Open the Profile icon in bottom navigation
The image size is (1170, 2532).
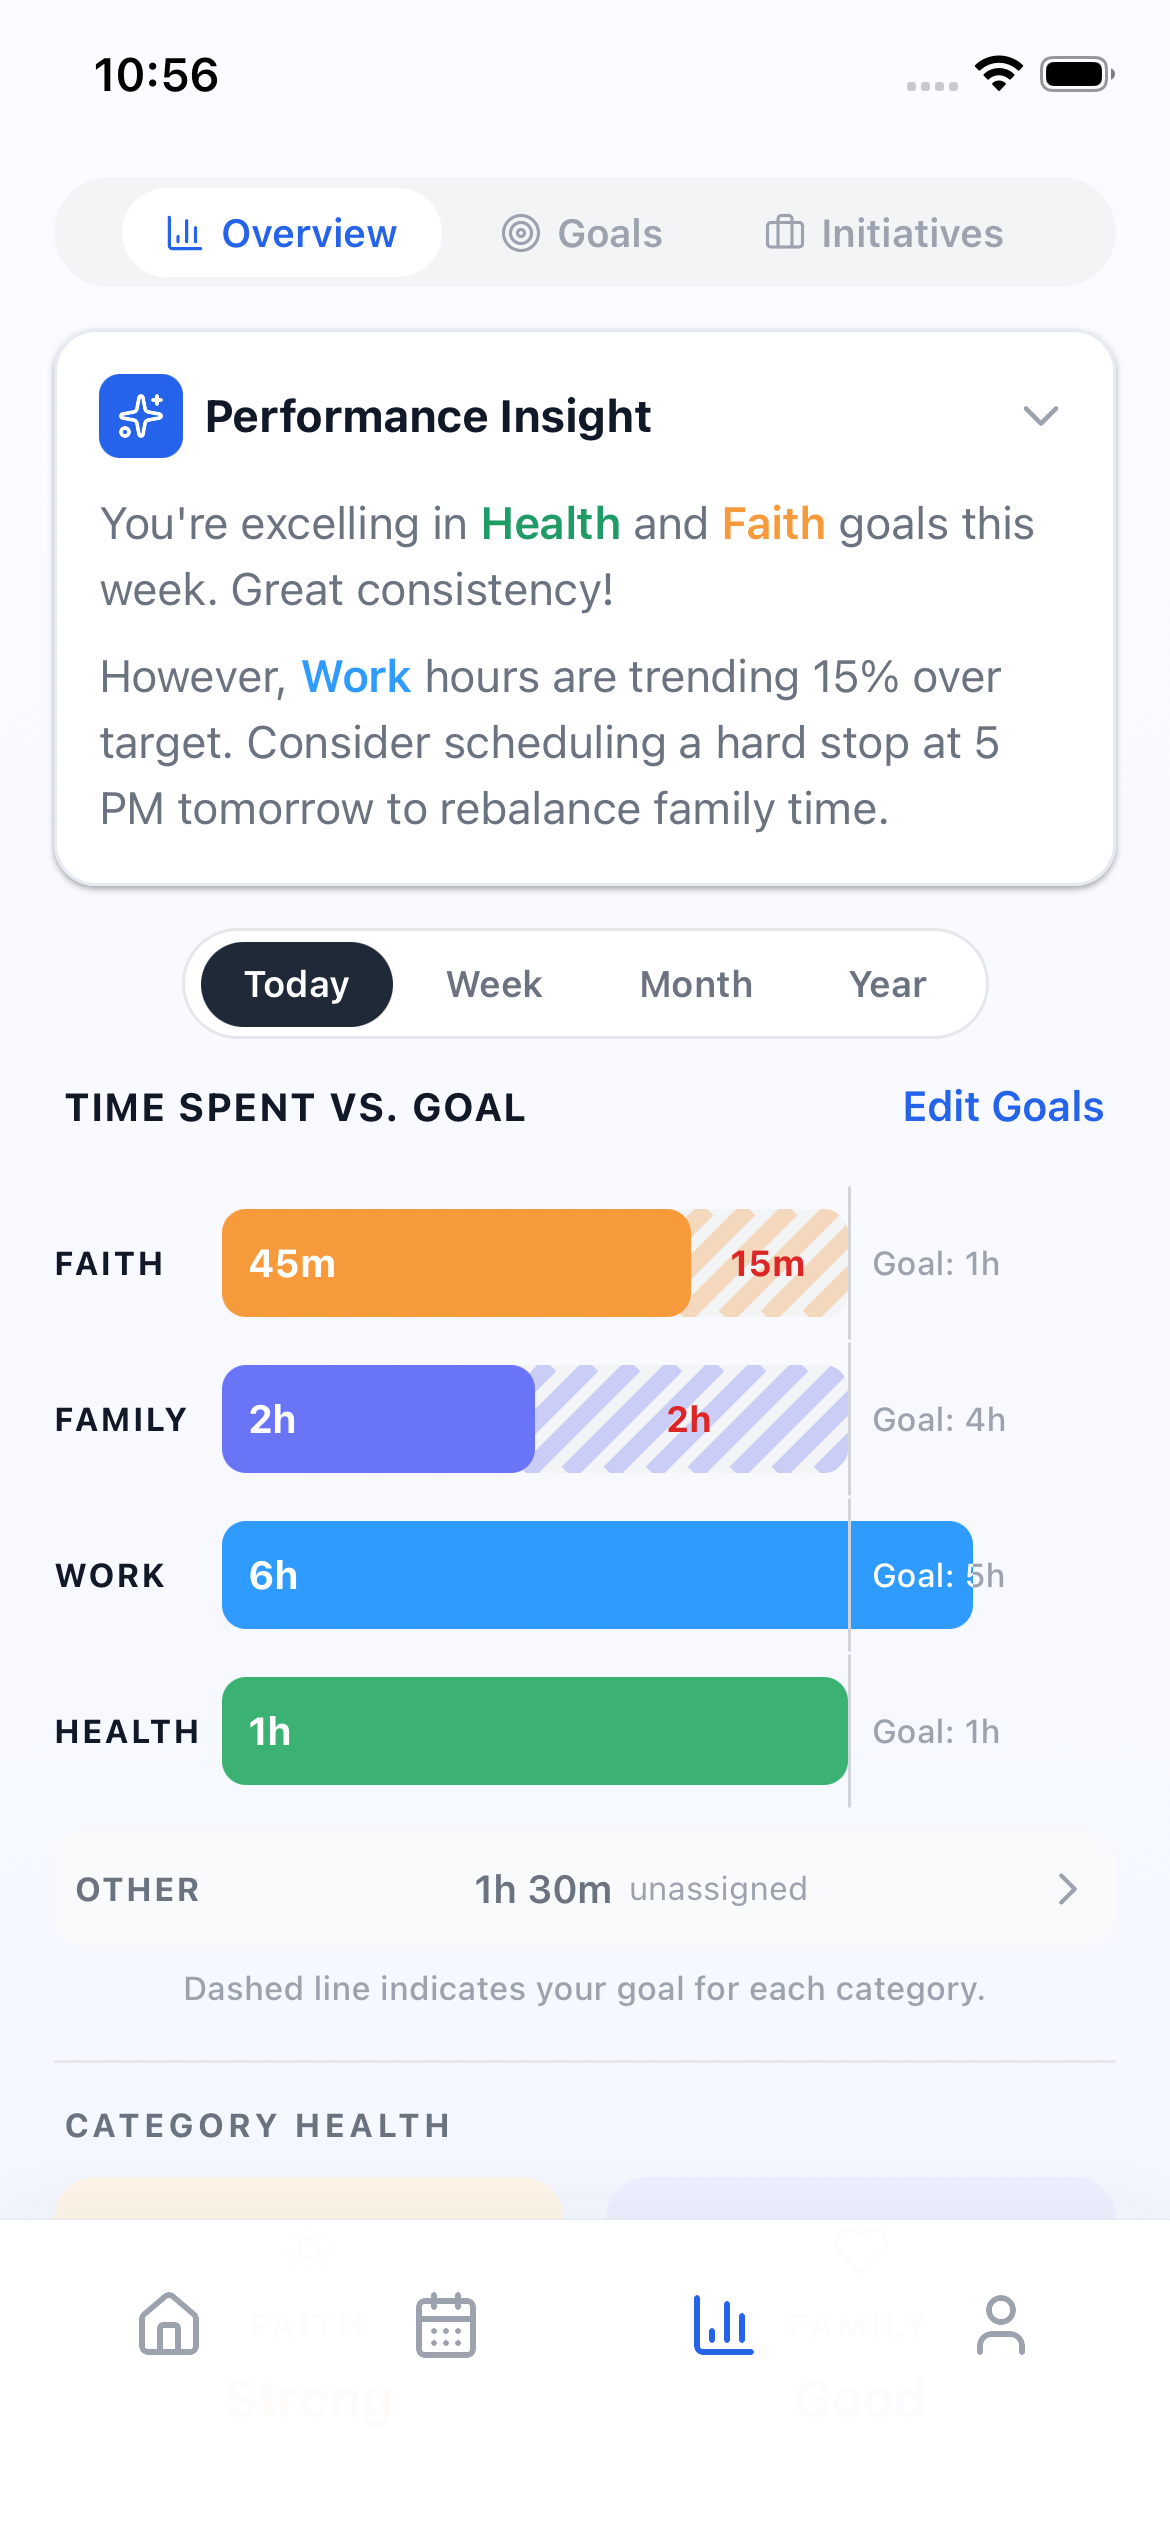tap(1000, 2326)
